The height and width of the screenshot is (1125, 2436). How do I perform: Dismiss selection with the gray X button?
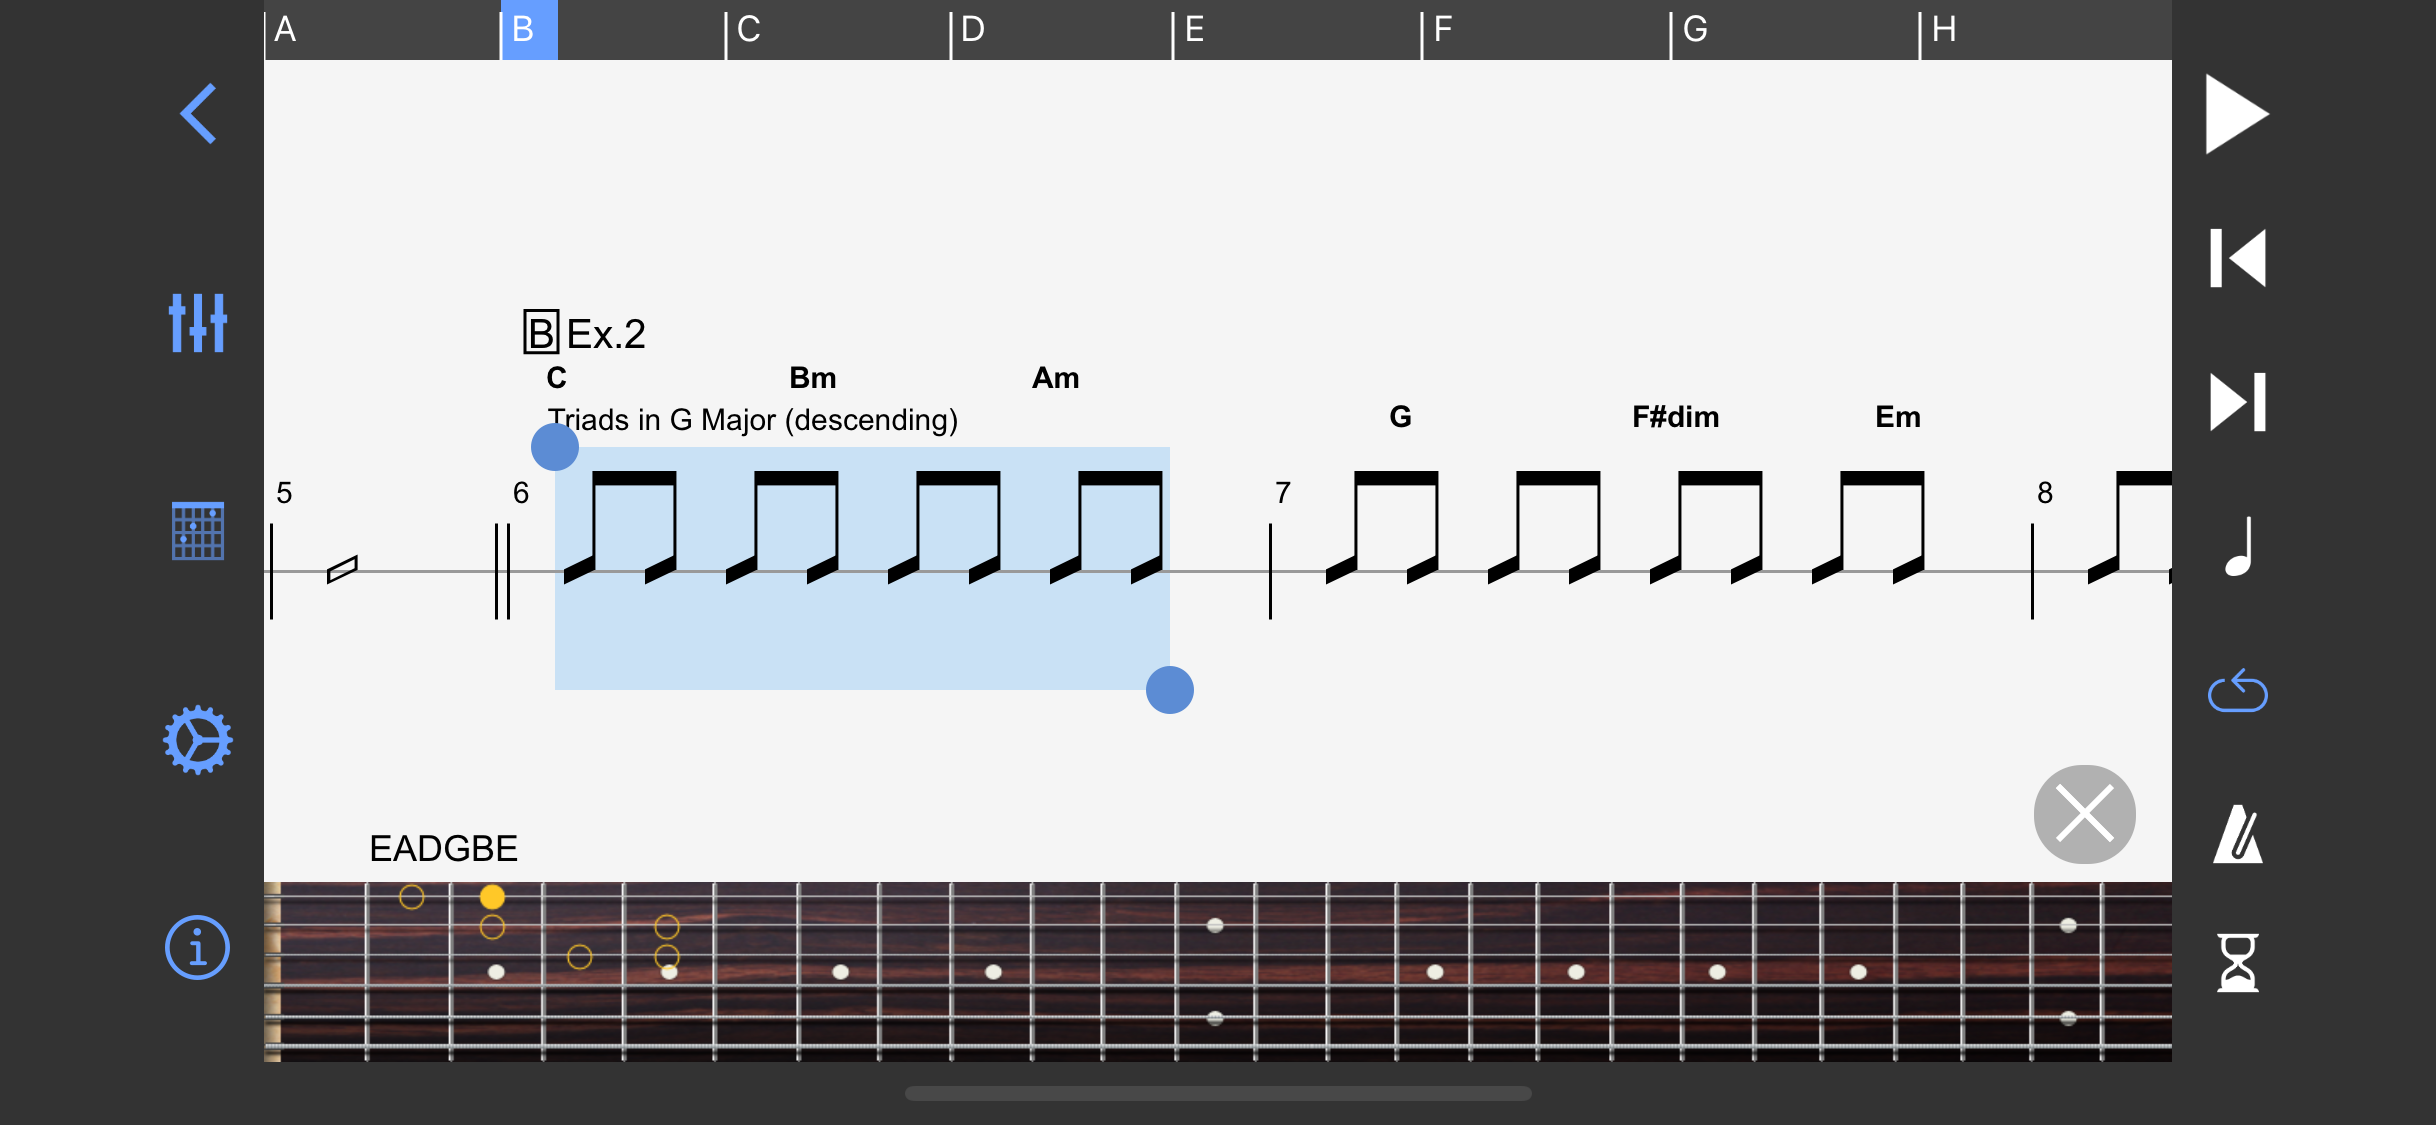click(x=2084, y=814)
